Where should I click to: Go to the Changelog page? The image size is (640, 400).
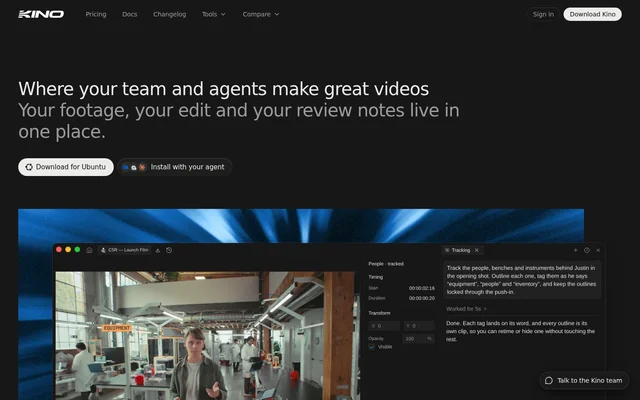(169, 14)
